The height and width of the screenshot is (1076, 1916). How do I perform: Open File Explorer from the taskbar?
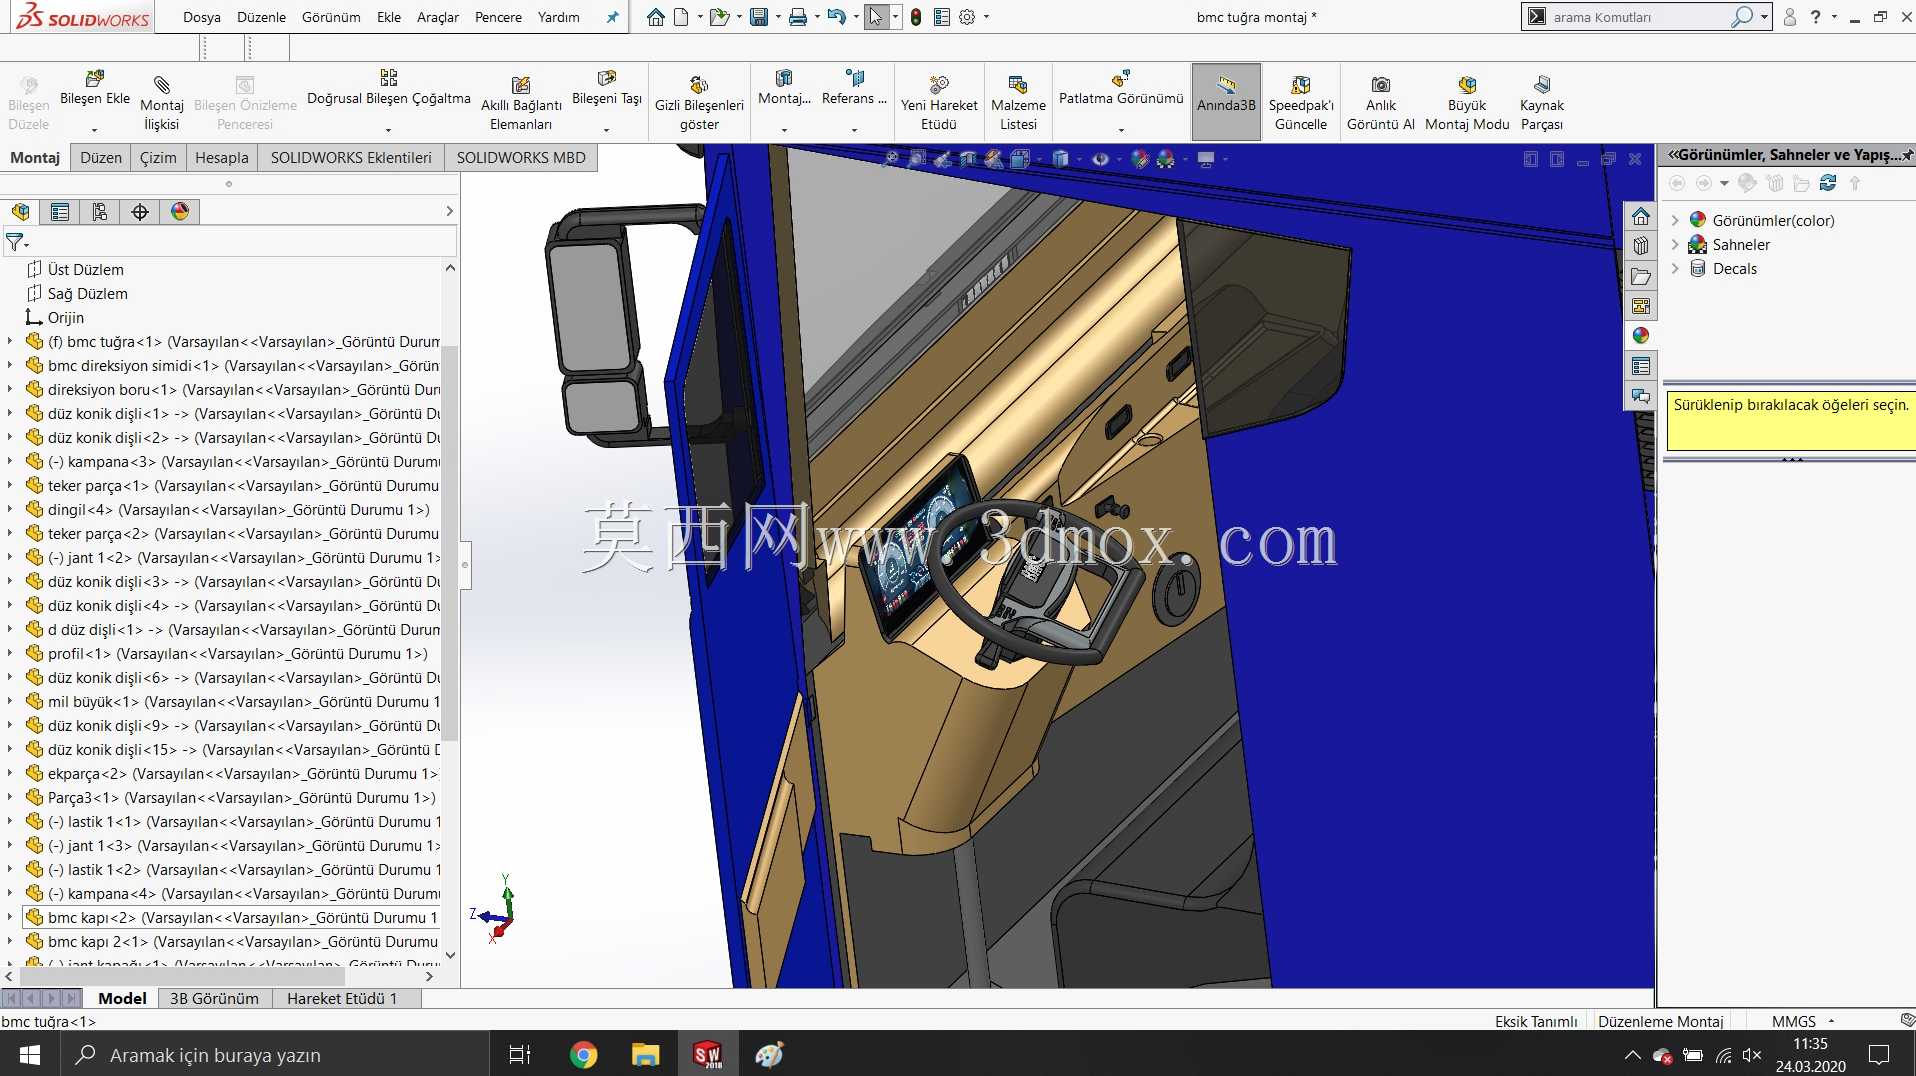pyautogui.click(x=645, y=1054)
